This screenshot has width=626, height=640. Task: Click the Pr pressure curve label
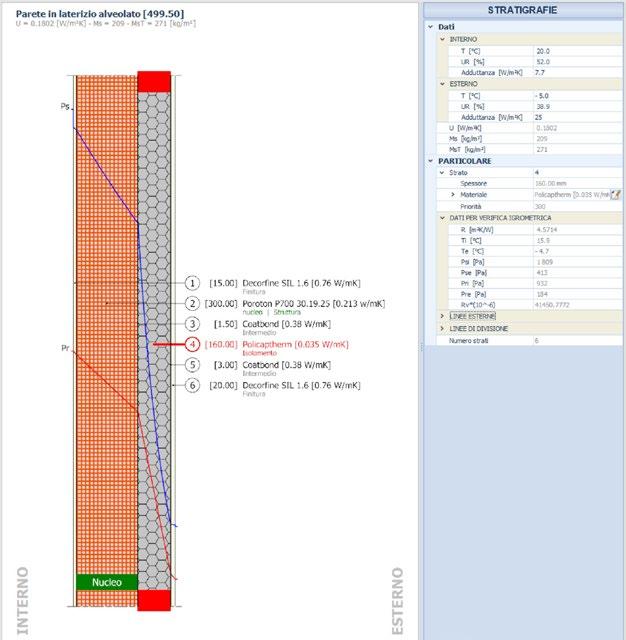(65, 348)
